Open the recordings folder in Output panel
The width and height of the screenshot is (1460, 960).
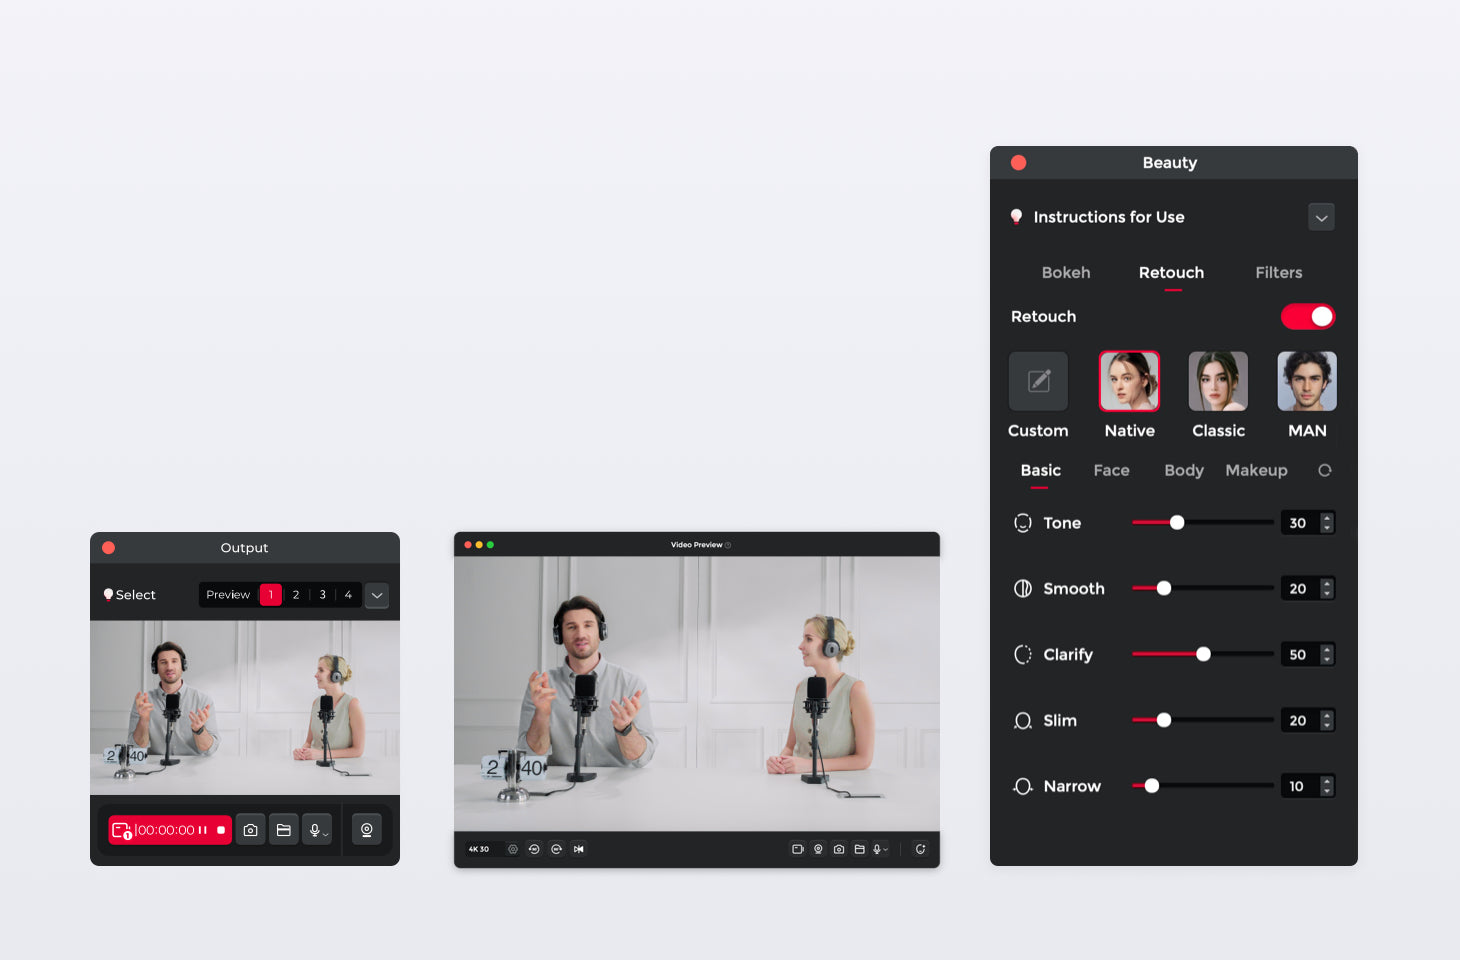tap(284, 830)
